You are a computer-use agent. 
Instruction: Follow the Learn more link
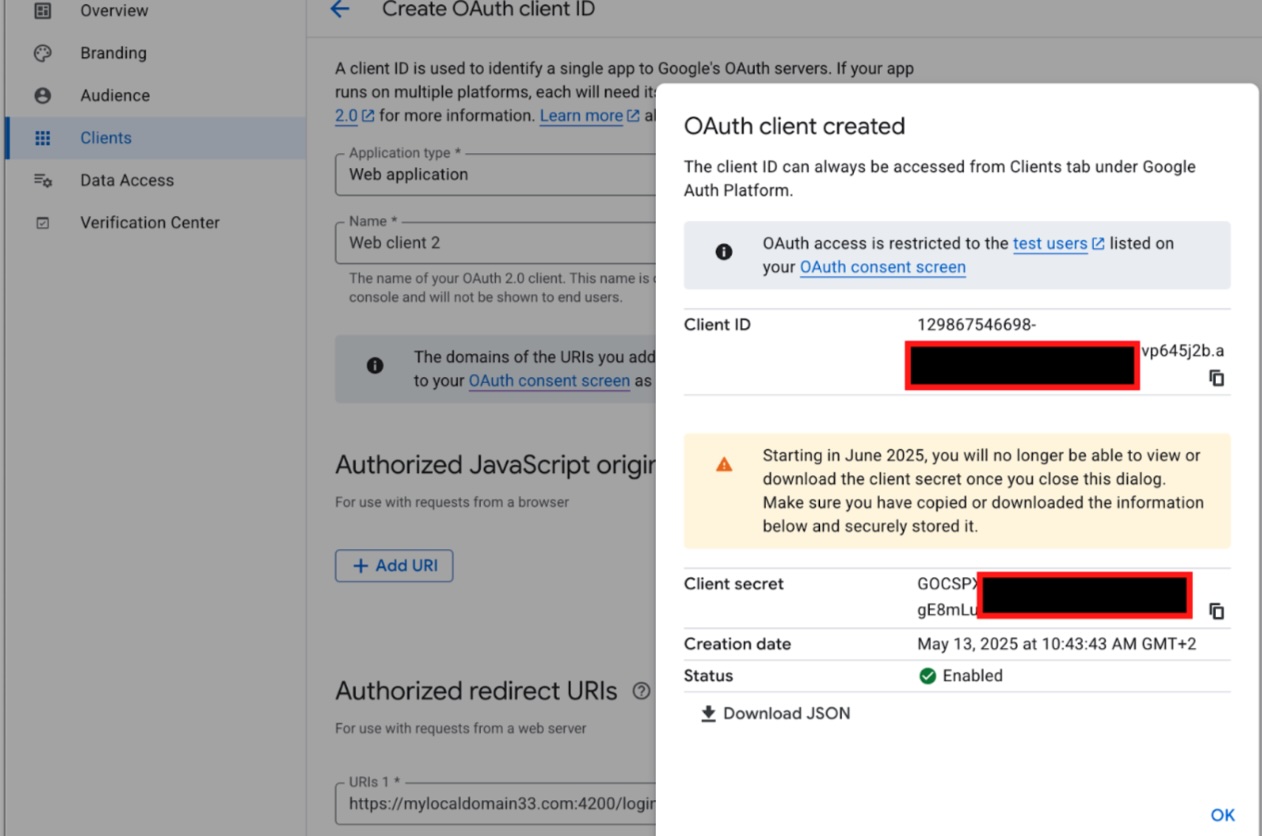[x=581, y=116]
